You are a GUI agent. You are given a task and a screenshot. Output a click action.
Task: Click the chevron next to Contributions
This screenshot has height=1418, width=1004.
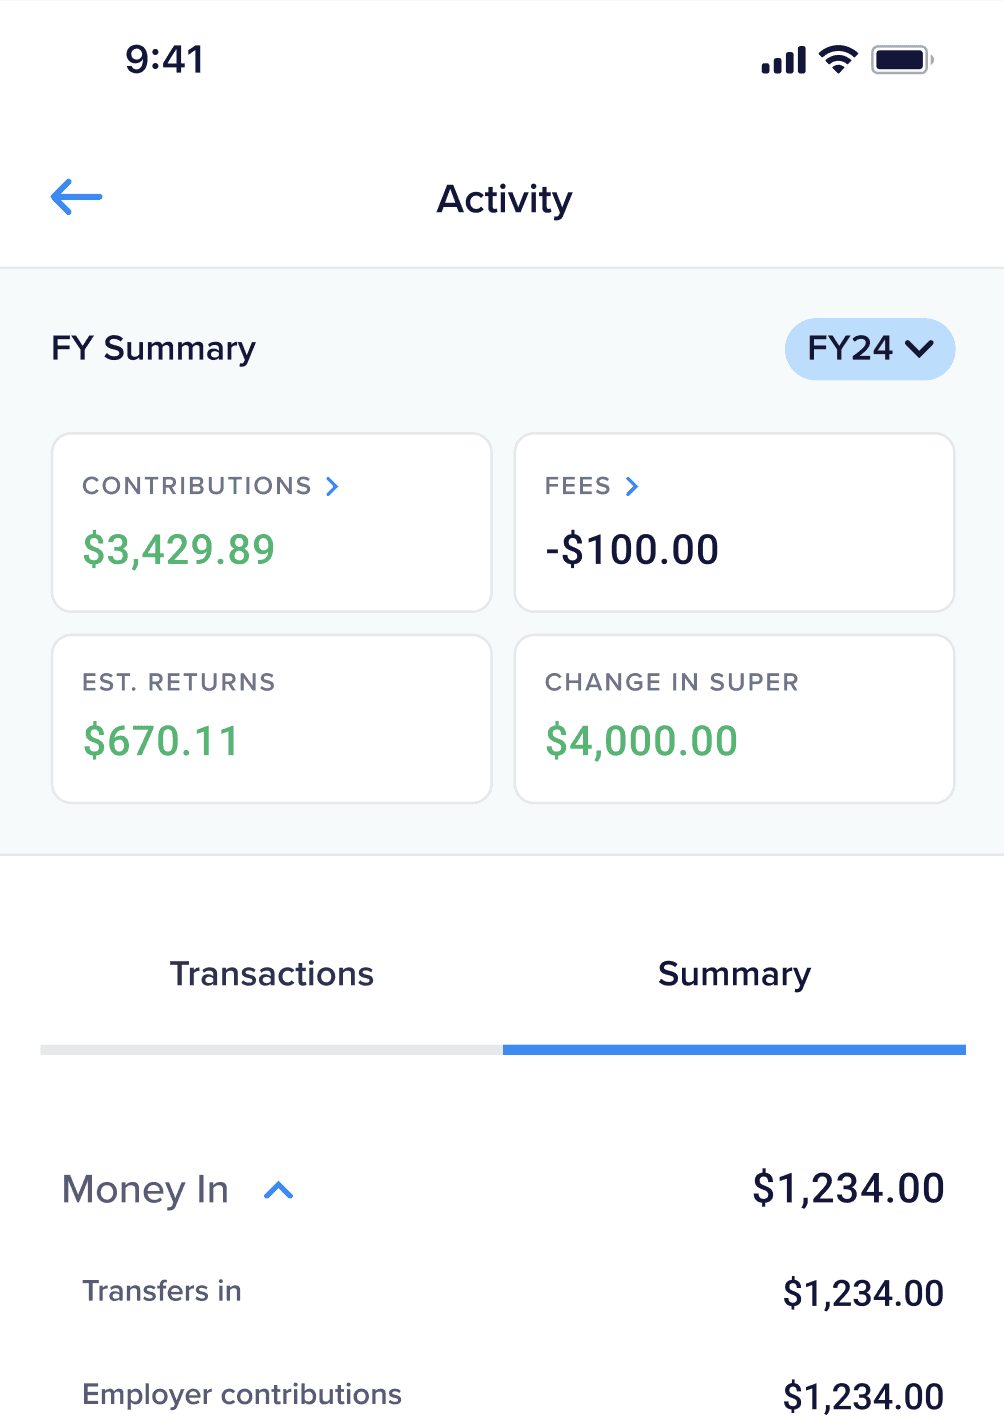(333, 486)
